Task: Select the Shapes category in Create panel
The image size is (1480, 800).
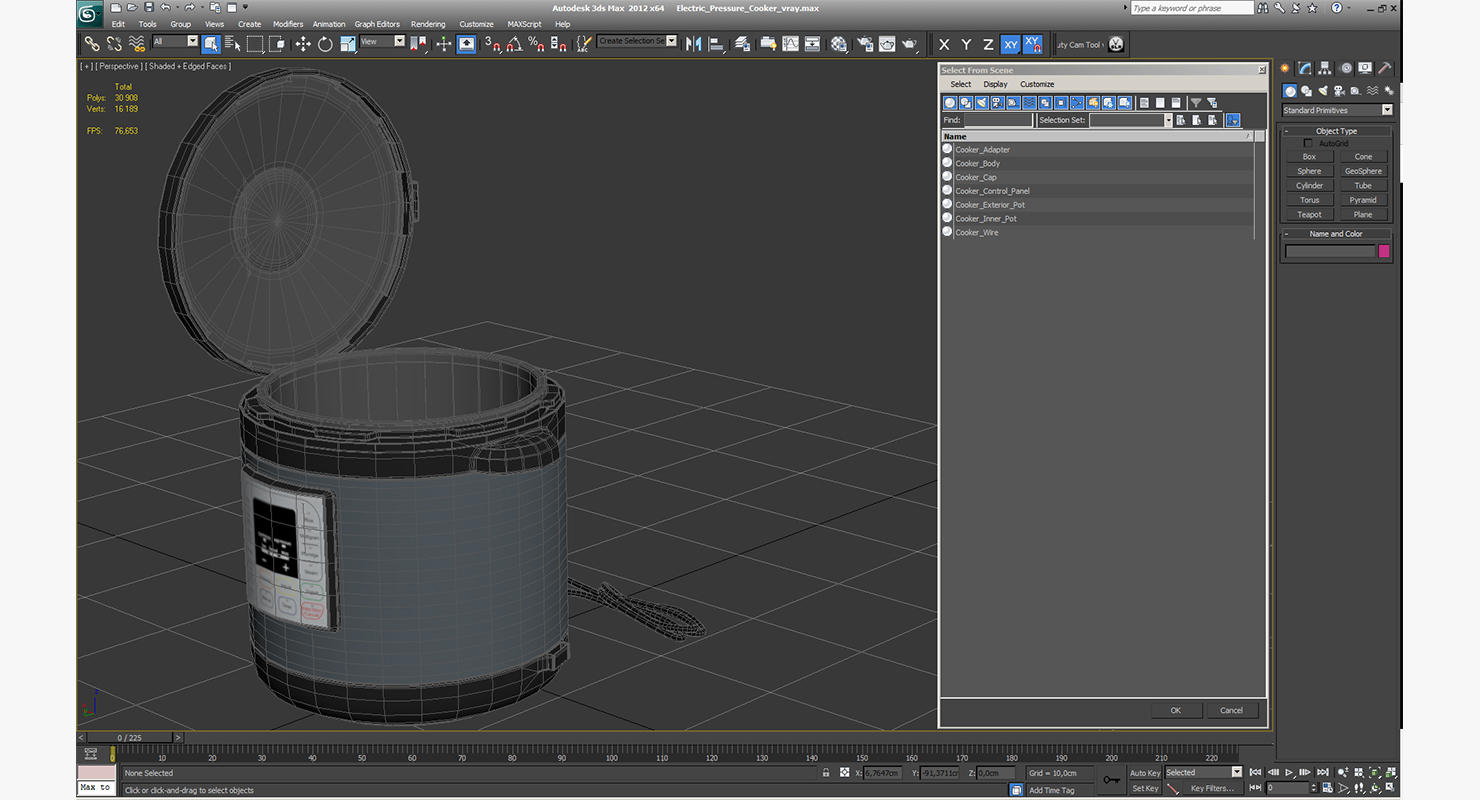Action: (x=1307, y=91)
